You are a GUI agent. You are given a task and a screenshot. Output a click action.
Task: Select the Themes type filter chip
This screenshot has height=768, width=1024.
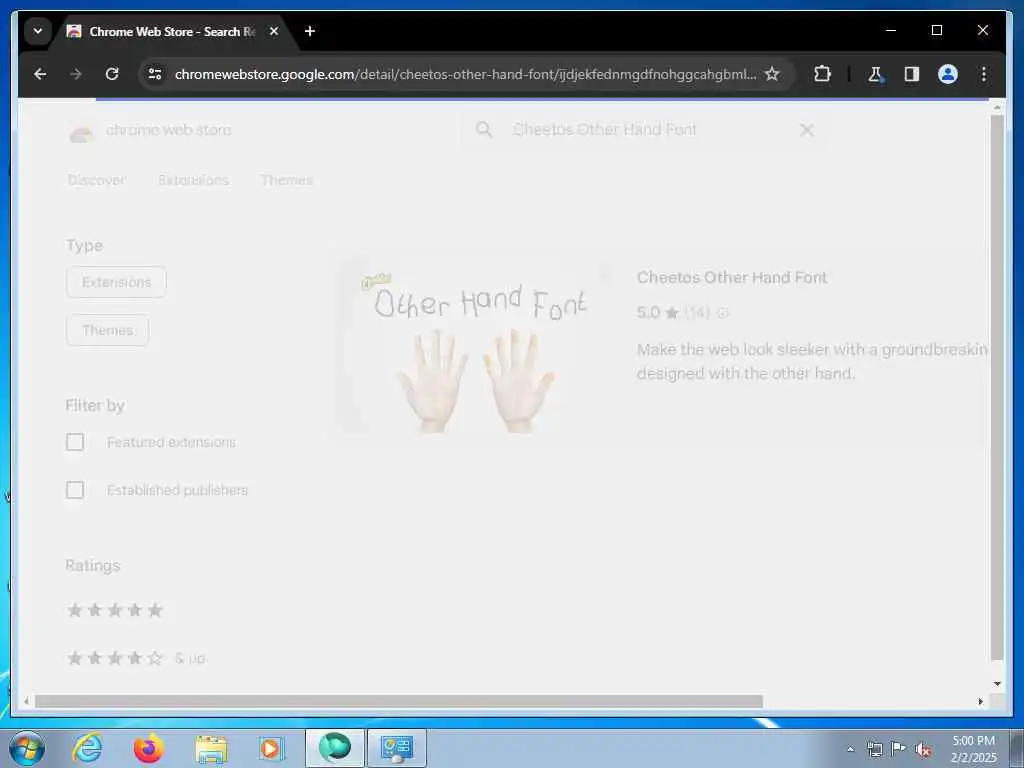click(x=108, y=330)
